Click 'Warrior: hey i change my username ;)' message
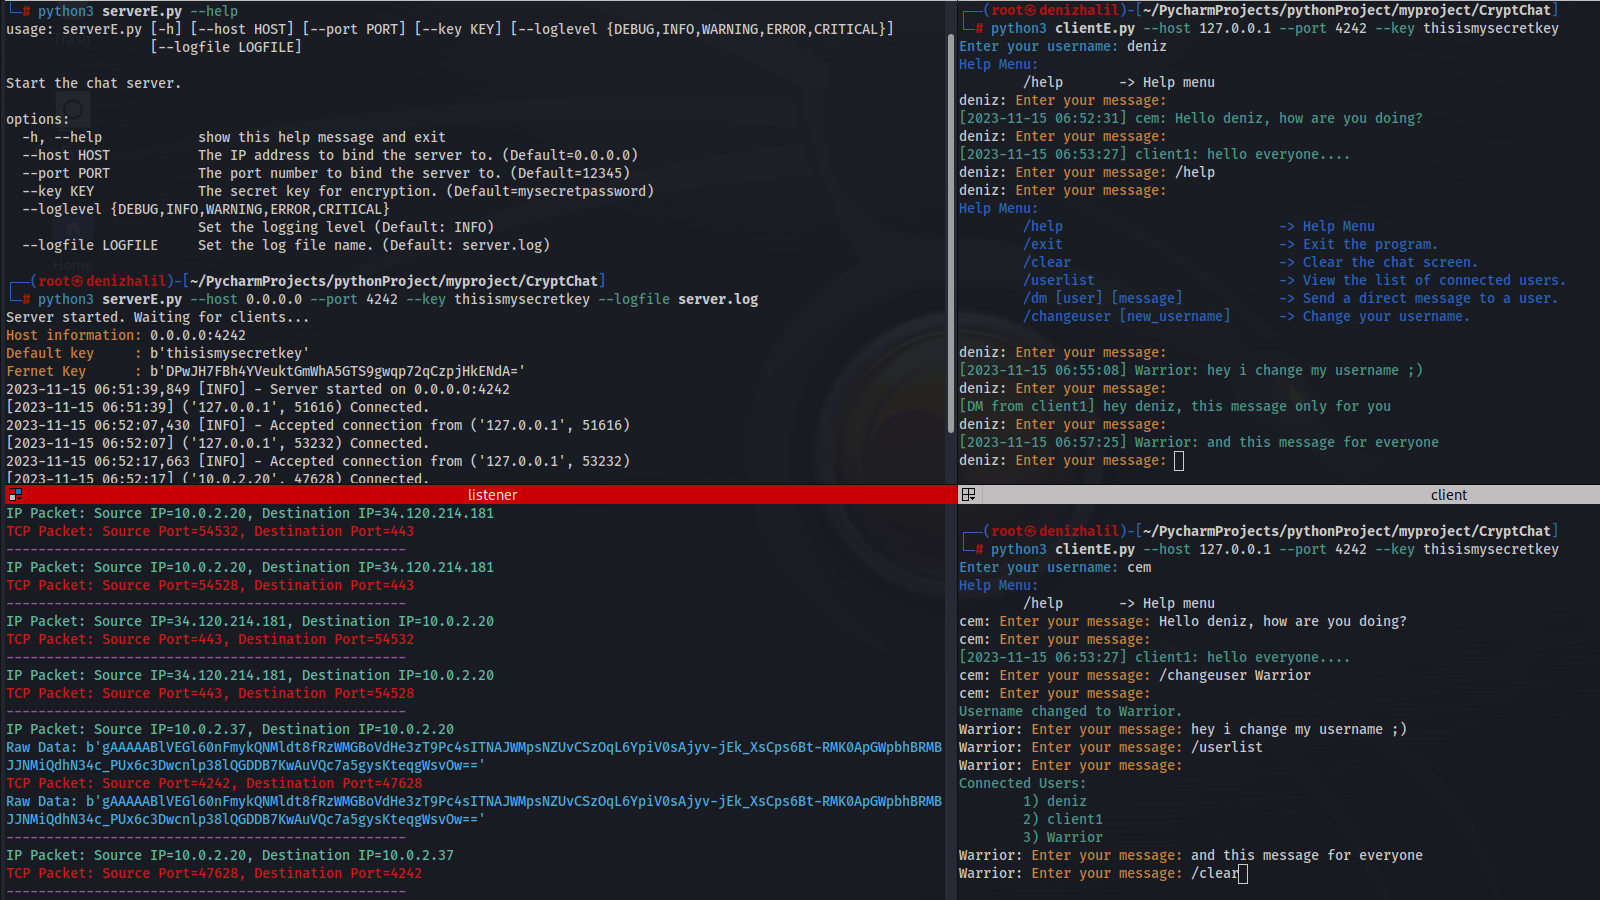This screenshot has height=900, width=1600. tap(1191, 371)
